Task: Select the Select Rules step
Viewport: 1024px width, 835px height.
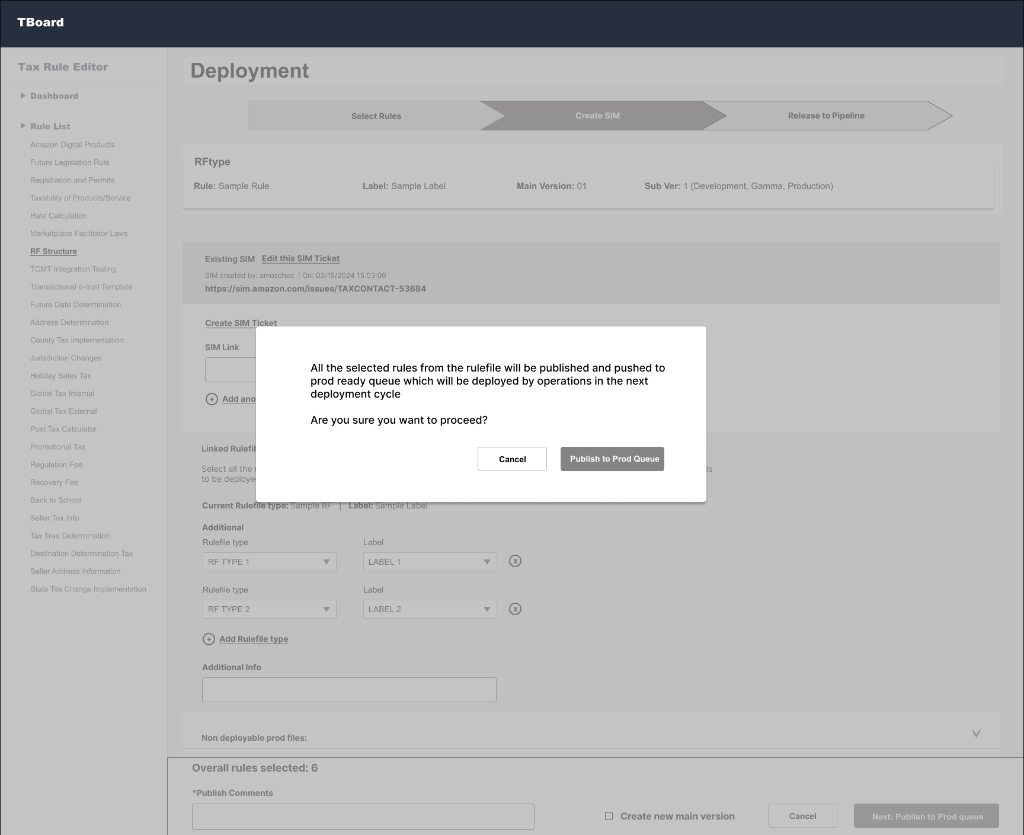Action: [x=376, y=115]
